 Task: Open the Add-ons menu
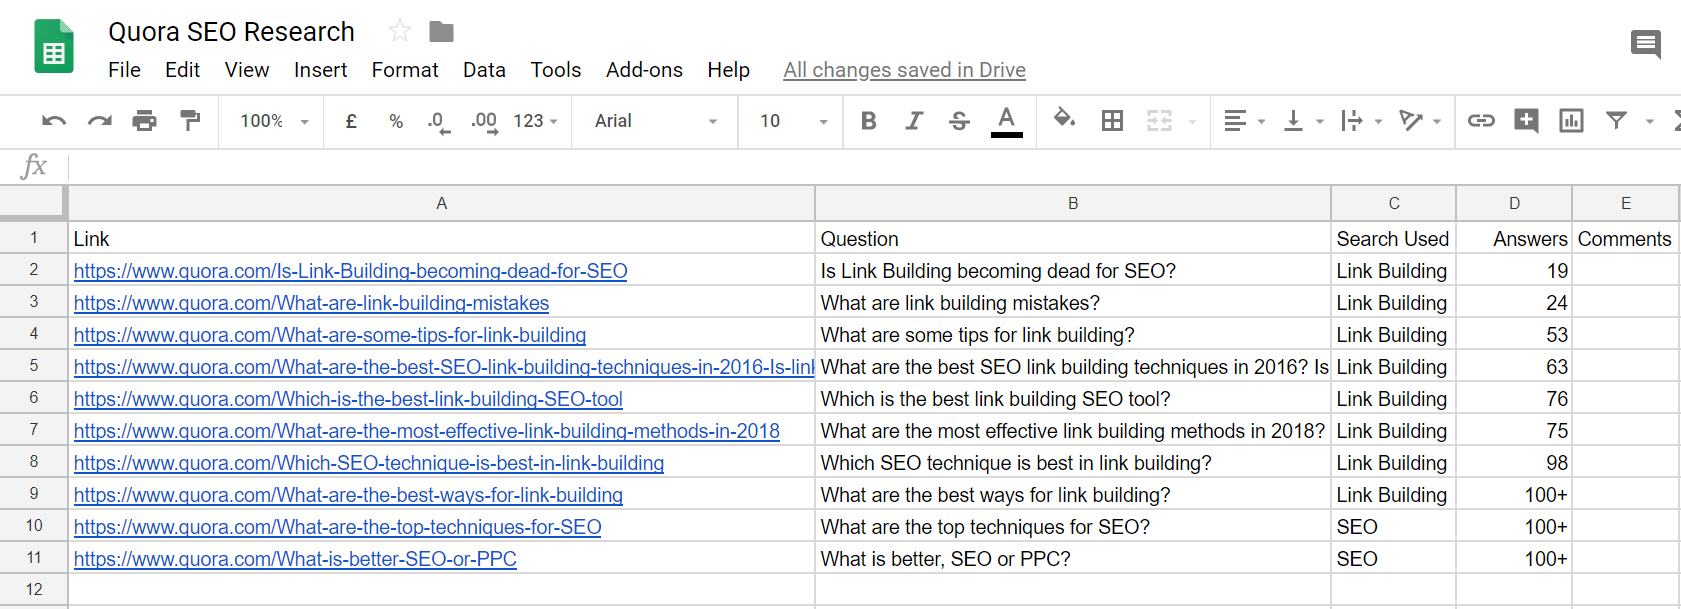644,70
